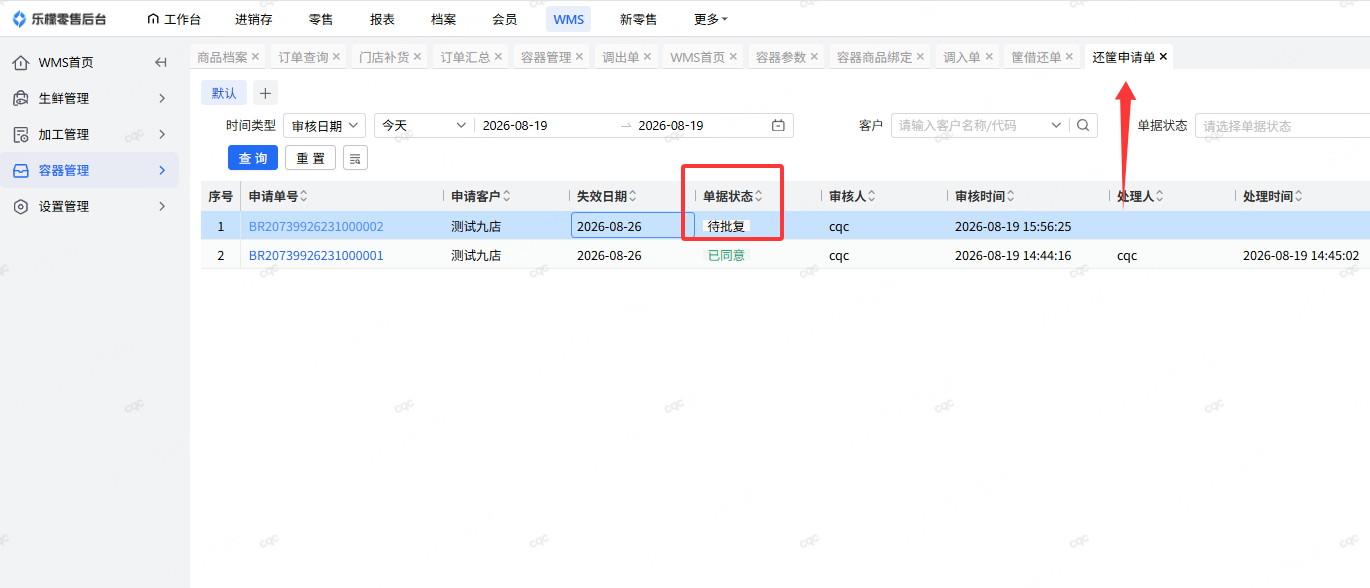
Task: Click the WMS首页 home icon in sidebar
Action: pyautogui.click(x=20, y=63)
